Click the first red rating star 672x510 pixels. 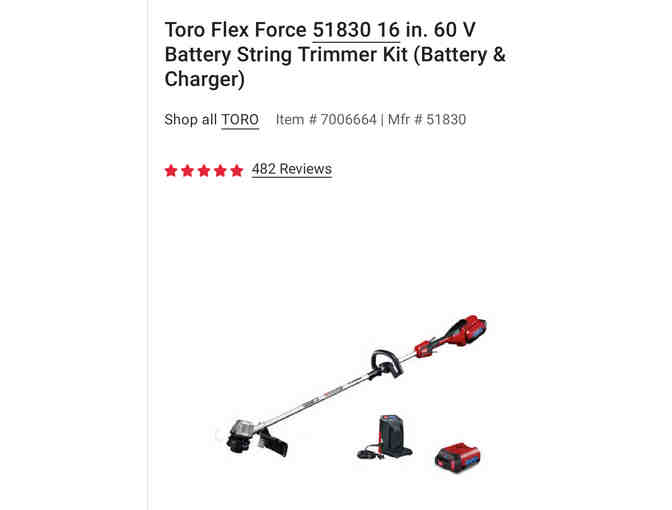[171, 171]
